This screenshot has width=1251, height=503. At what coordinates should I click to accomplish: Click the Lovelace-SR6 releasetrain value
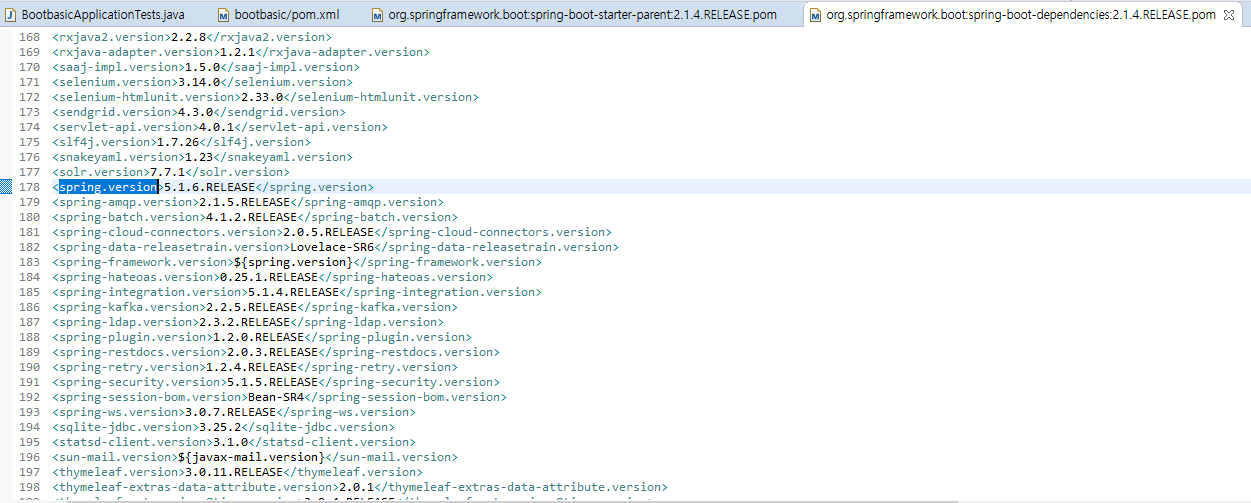tap(332, 247)
